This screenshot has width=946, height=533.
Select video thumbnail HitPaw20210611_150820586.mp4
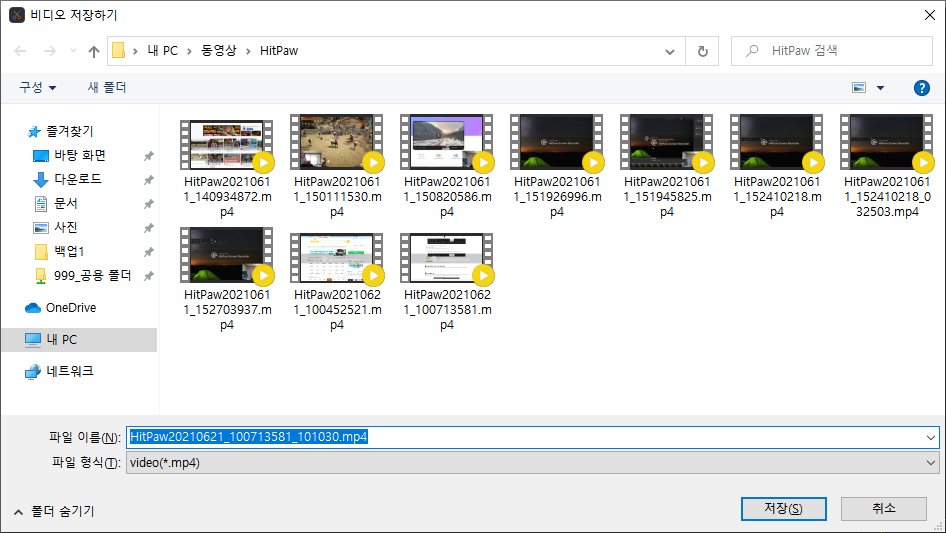coord(446,142)
